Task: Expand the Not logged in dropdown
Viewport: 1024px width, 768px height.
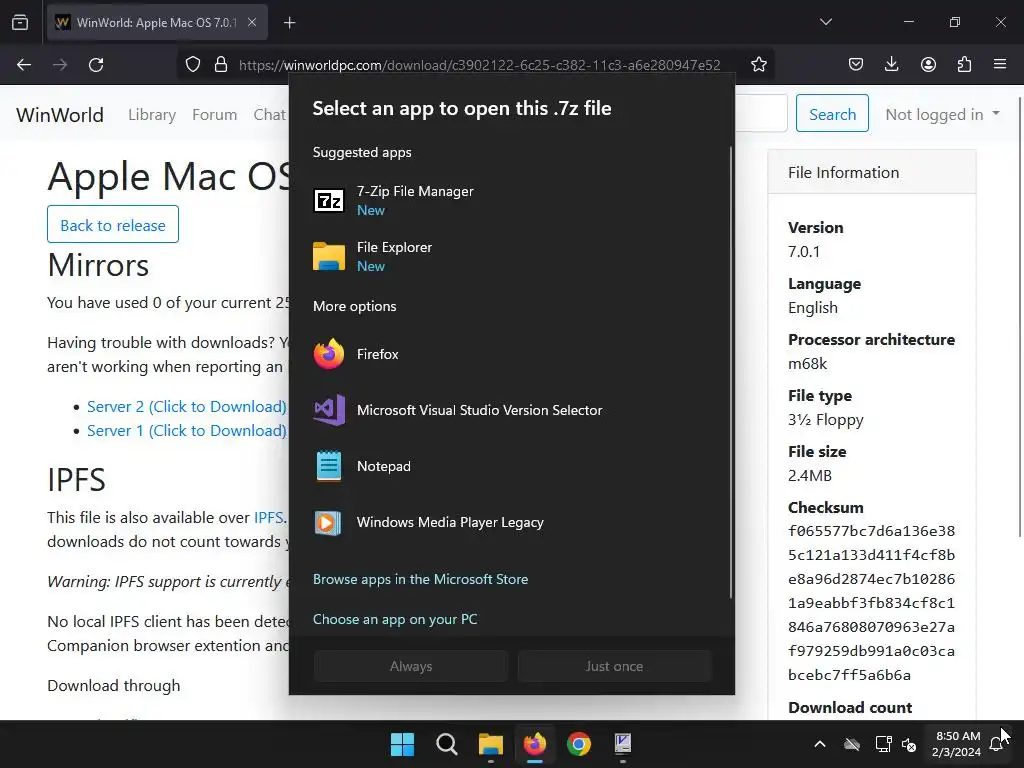Action: pyautogui.click(x=942, y=114)
